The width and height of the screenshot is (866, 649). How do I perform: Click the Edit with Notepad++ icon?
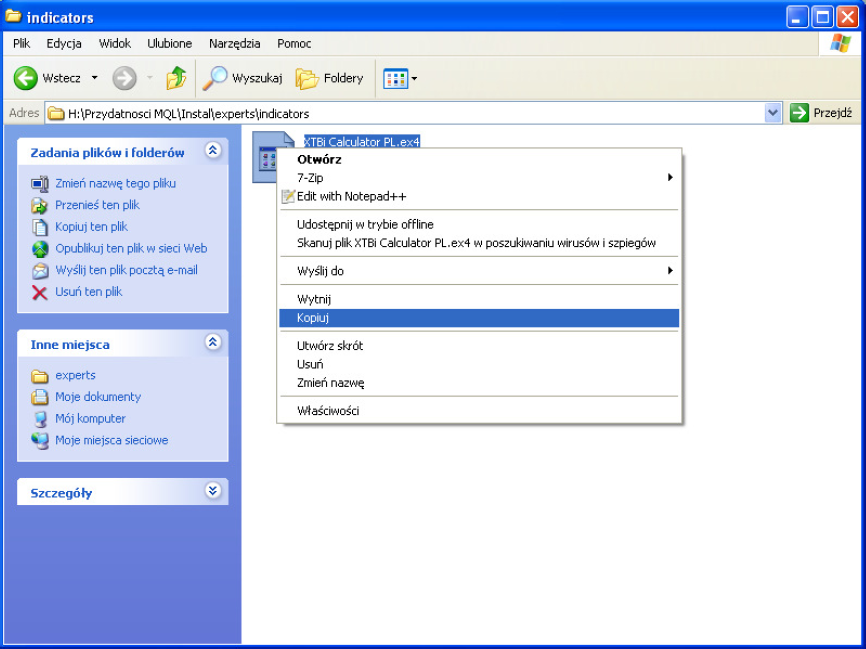289,197
